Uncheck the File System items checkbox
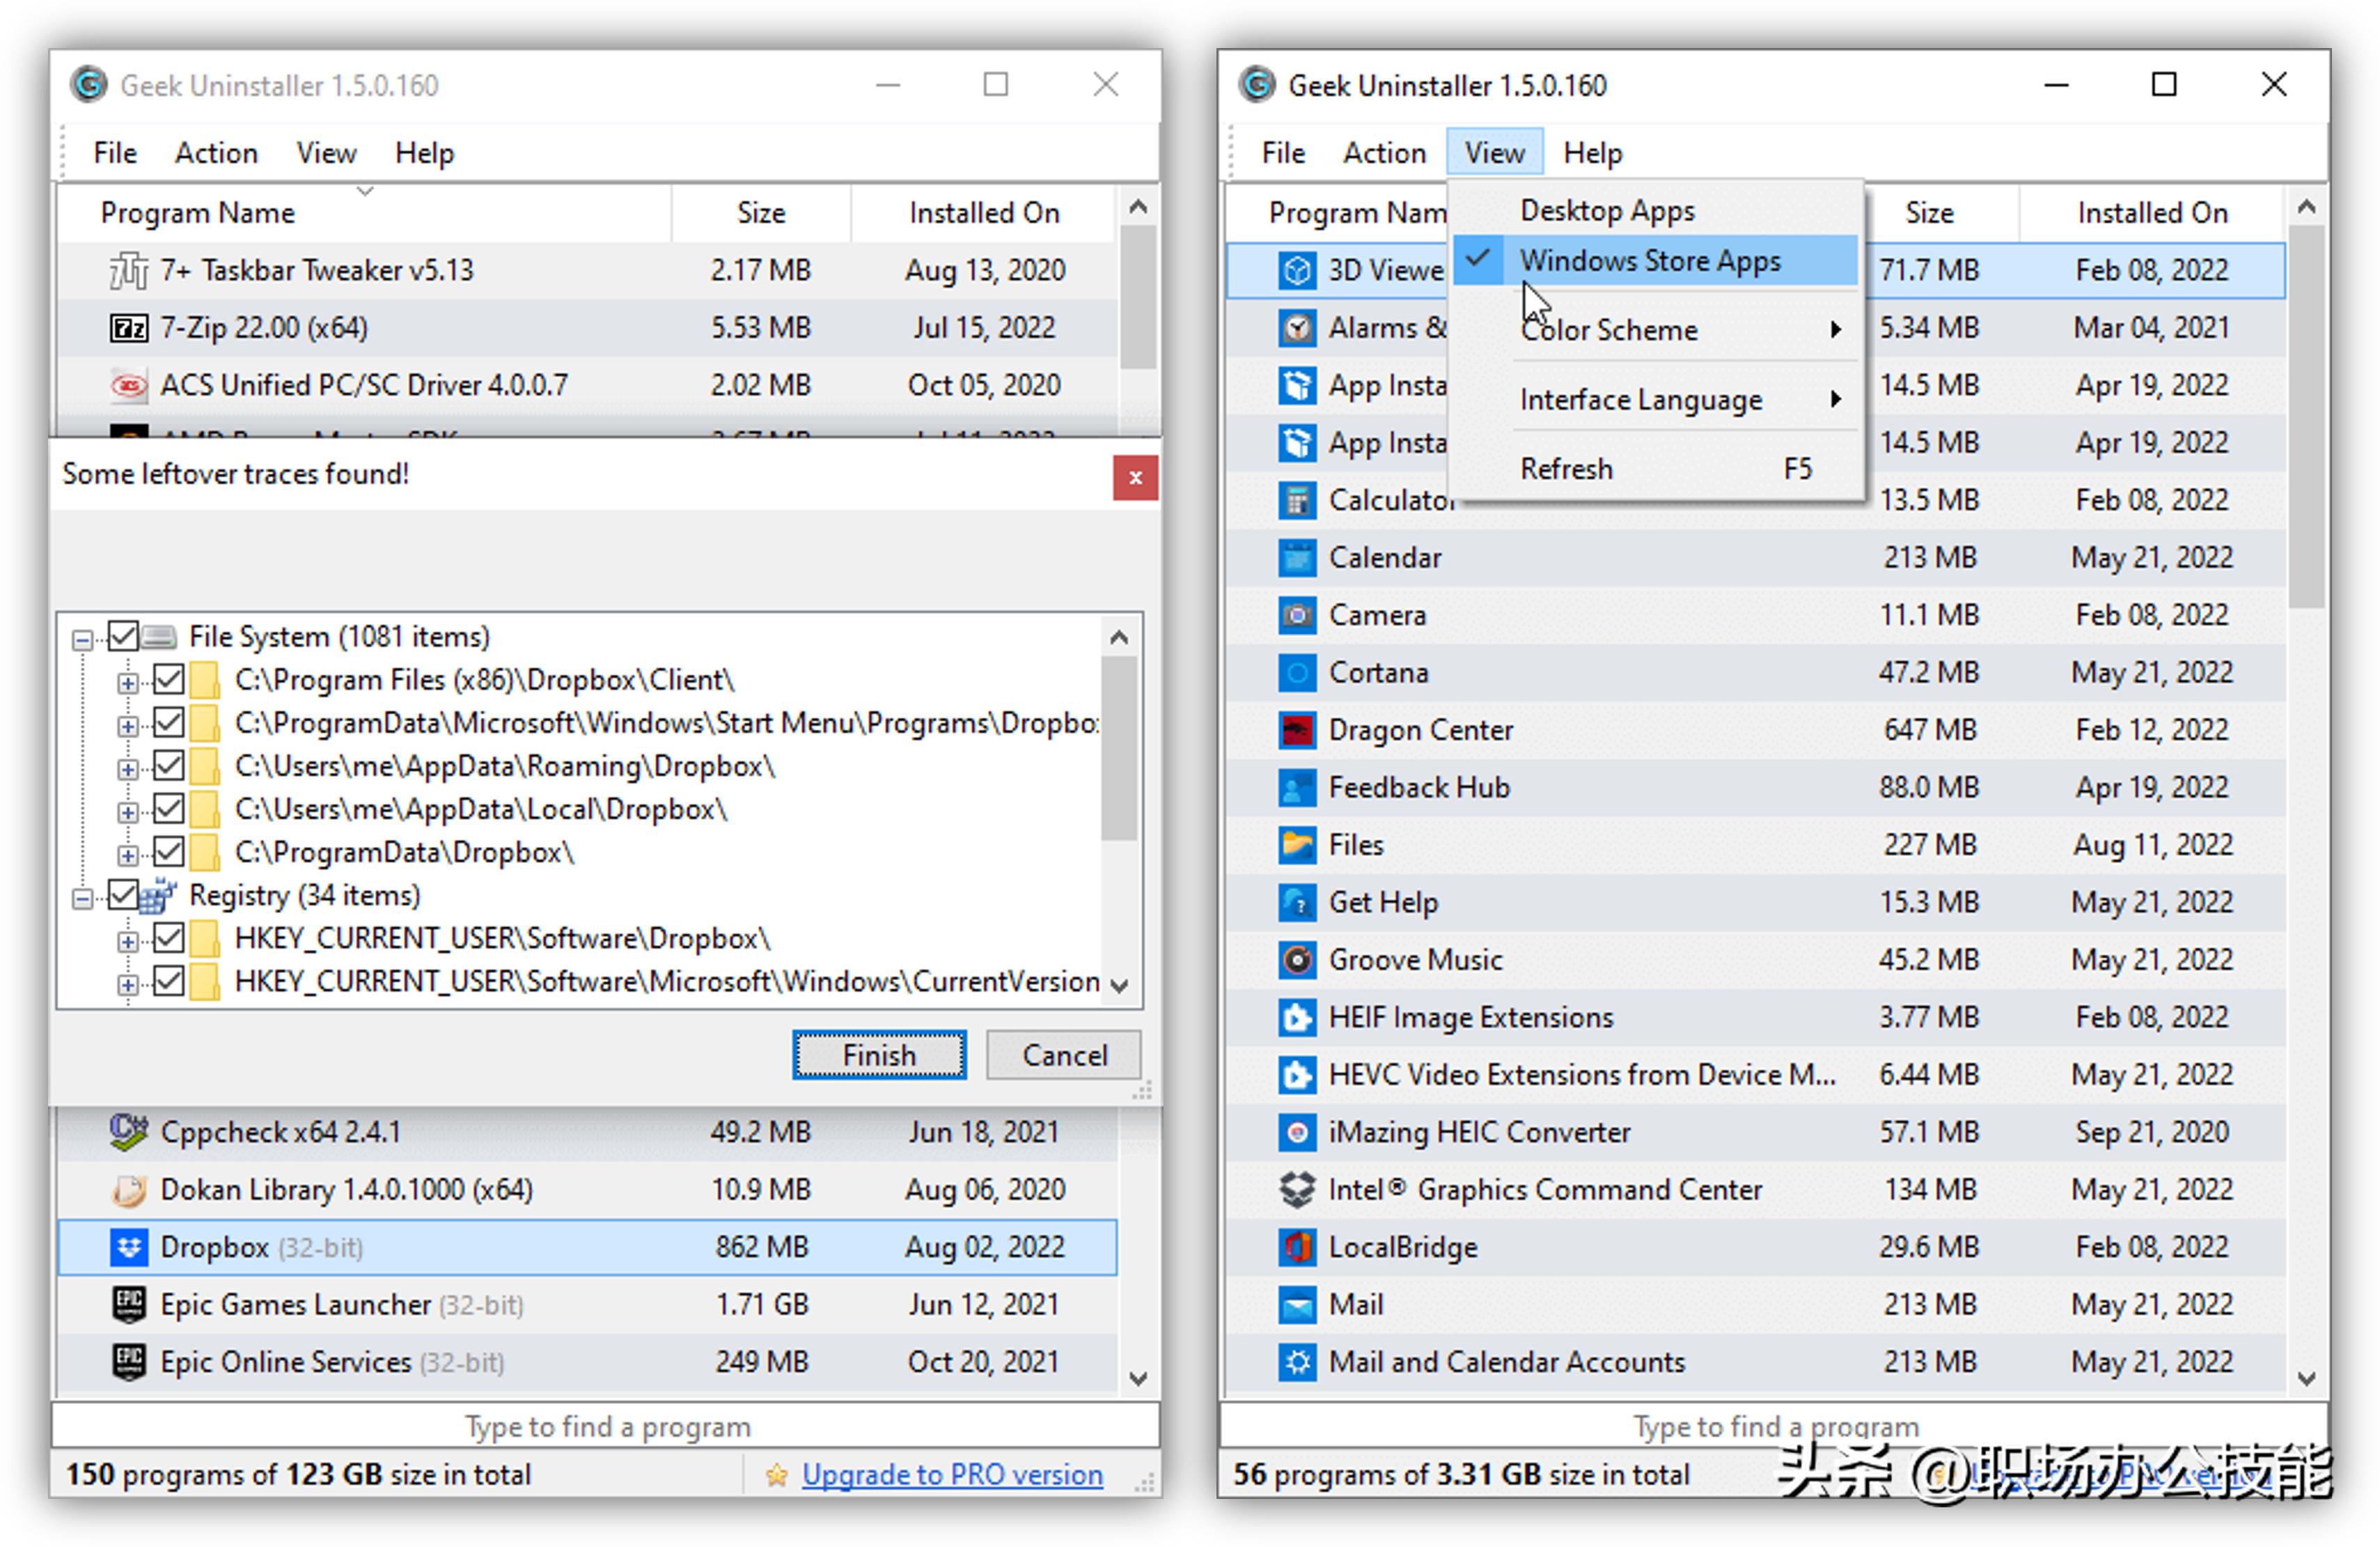Viewport: 2380px width, 1547px height. click(123, 636)
